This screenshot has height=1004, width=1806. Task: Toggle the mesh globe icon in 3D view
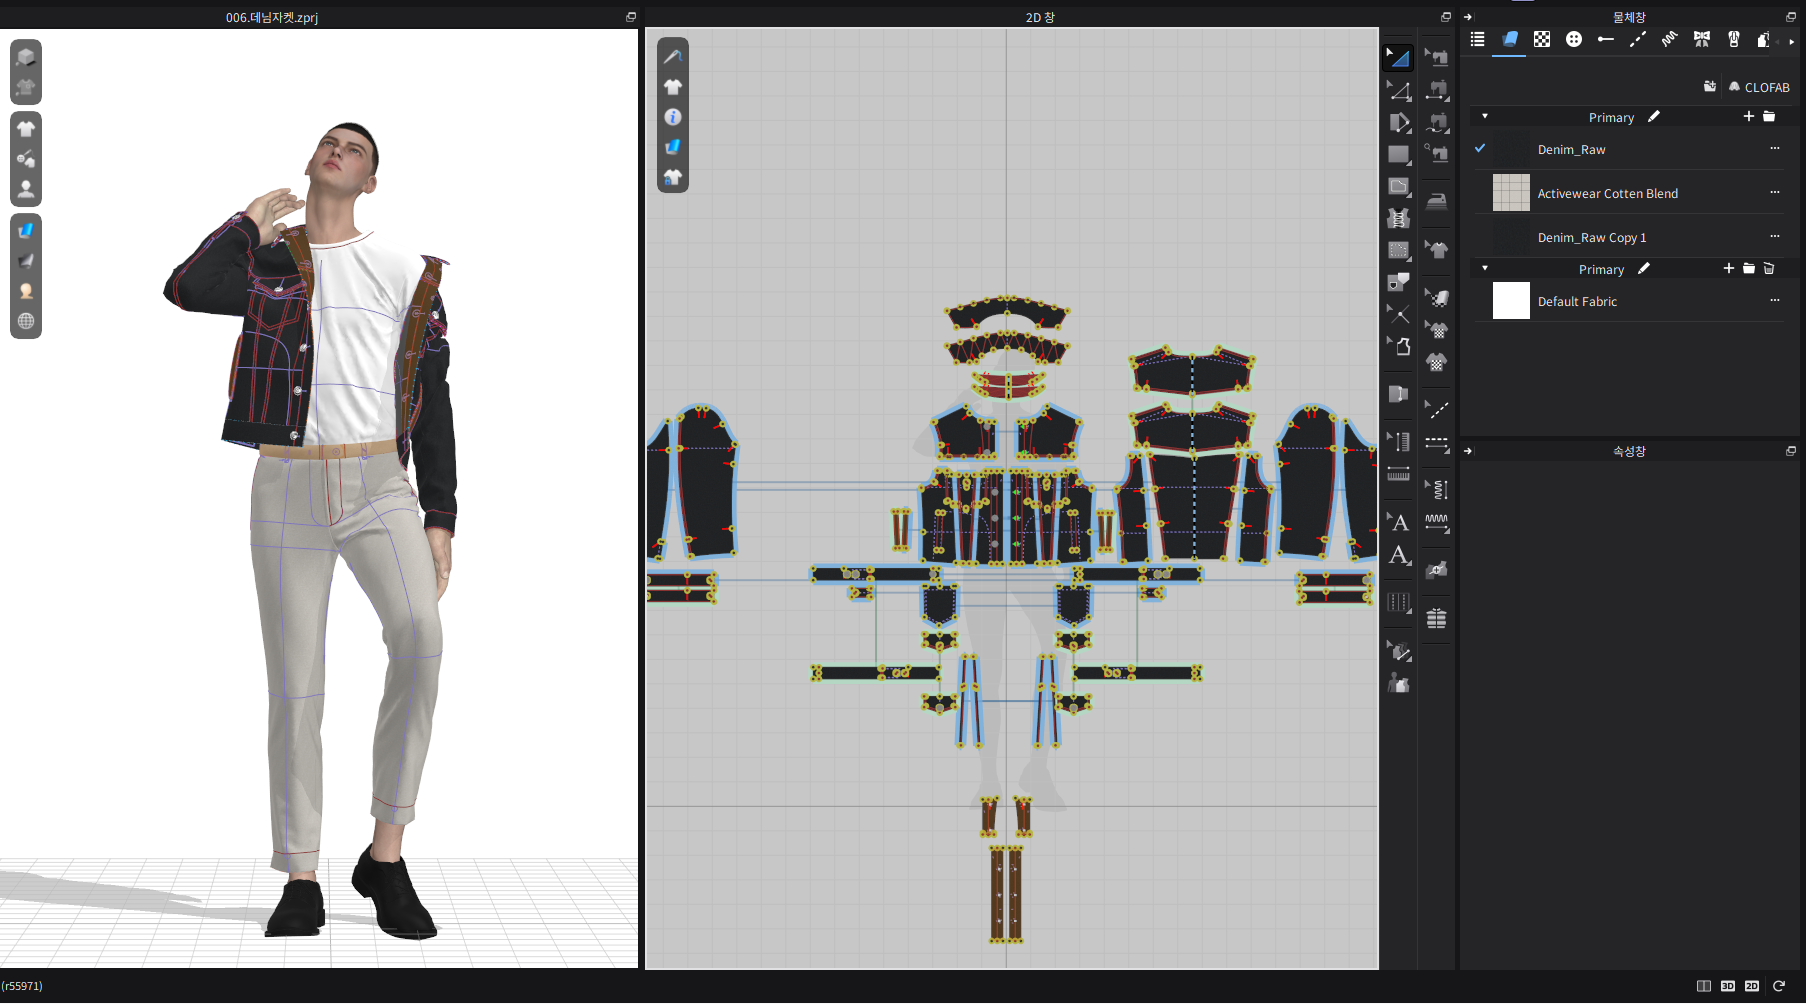pos(26,321)
